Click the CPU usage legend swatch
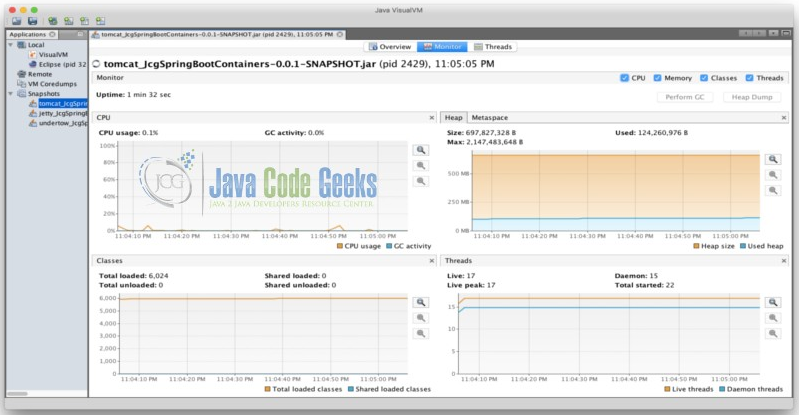The height and width of the screenshot is (415, 799). [x=340, y=246]
